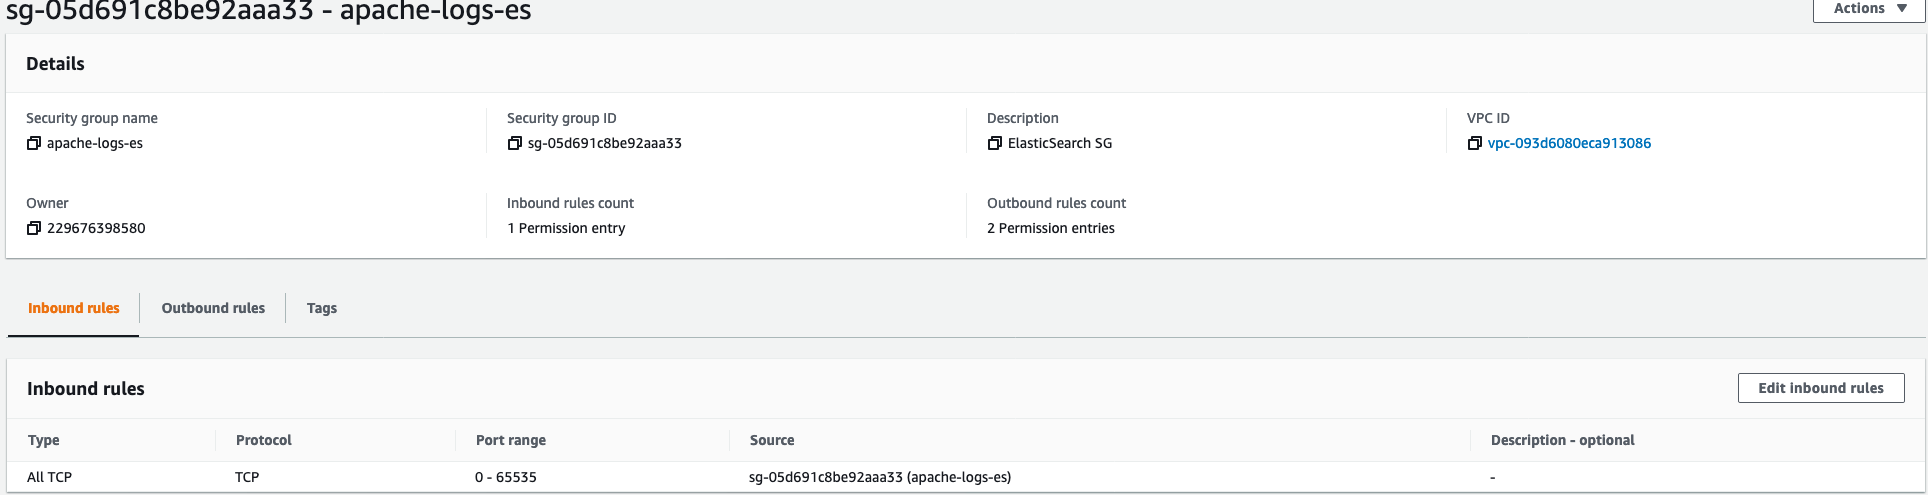
Task: Click the Protocol column header
Action: pyautogui.click(x=264, y=440)
